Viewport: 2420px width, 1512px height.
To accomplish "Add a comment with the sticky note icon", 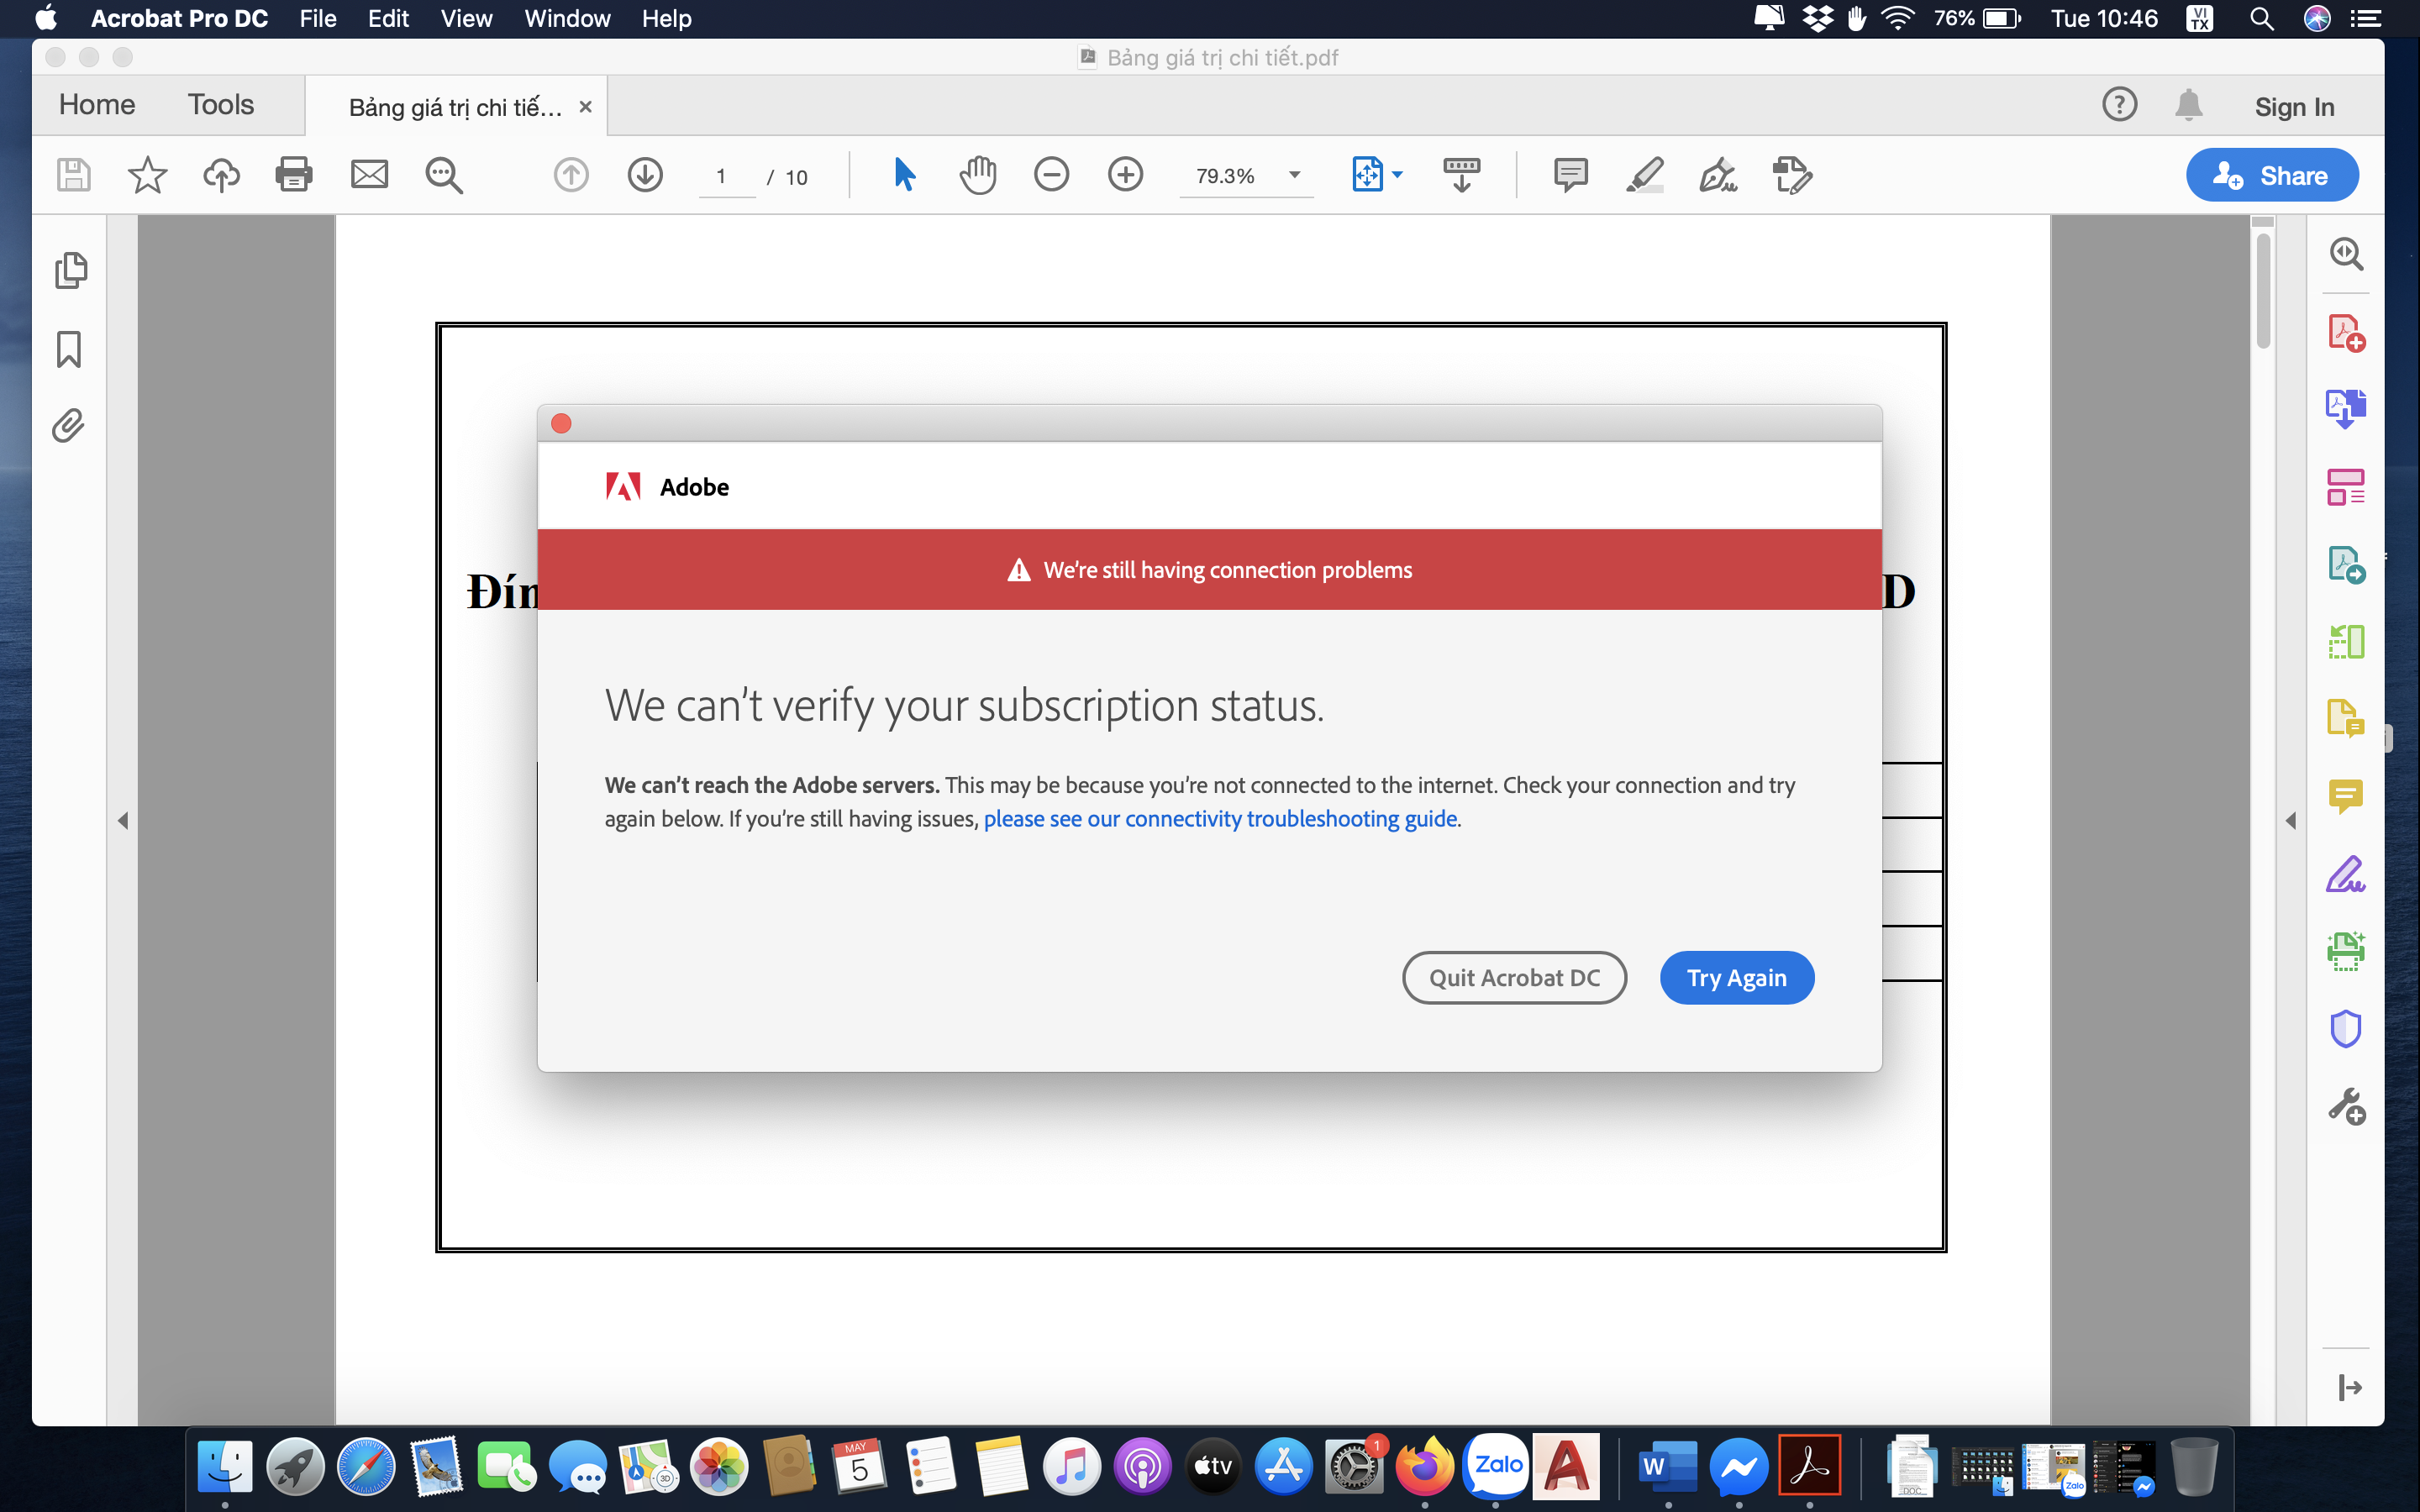I will pos(1571,175).
